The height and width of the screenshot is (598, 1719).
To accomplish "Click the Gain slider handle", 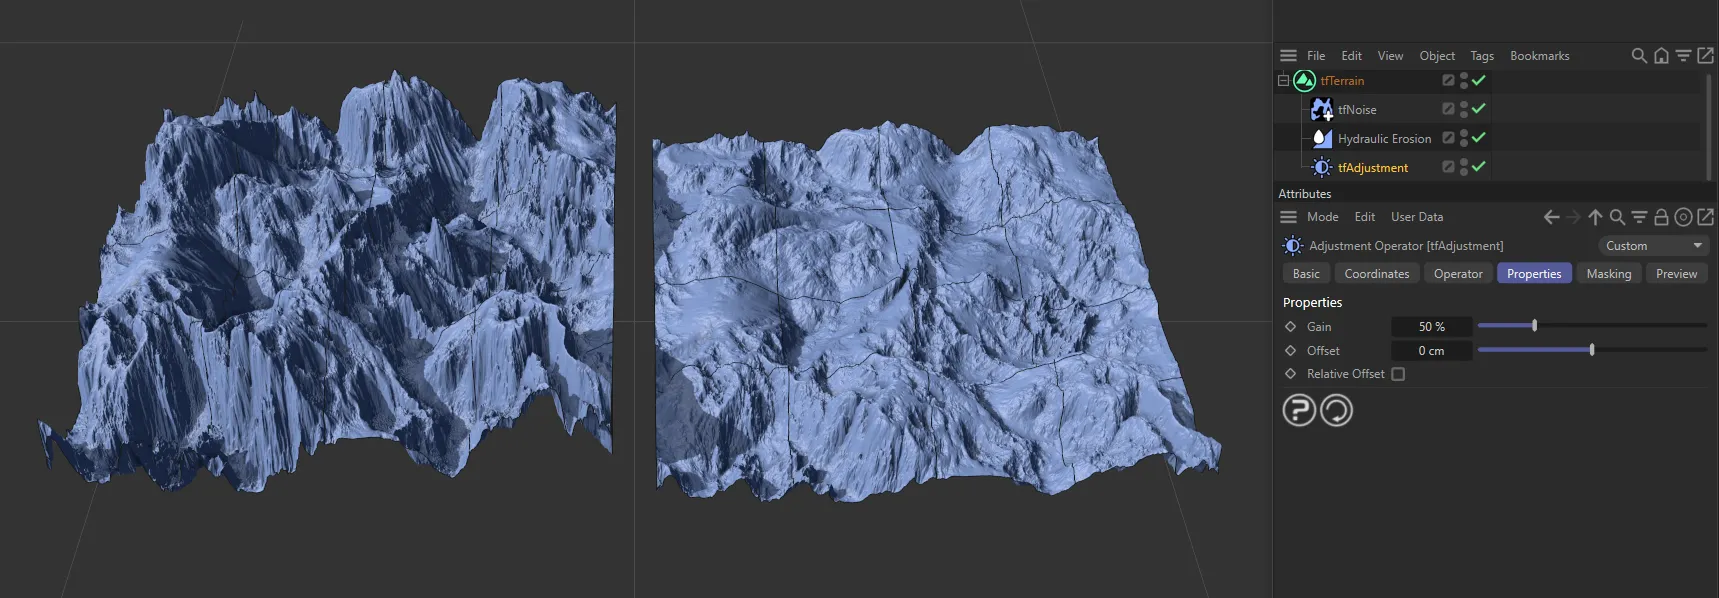I will point(1534,326).
